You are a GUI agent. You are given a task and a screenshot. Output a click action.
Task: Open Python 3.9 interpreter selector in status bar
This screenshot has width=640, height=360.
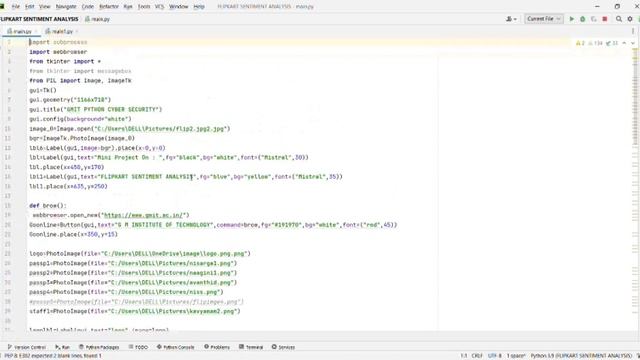[581, 356]
